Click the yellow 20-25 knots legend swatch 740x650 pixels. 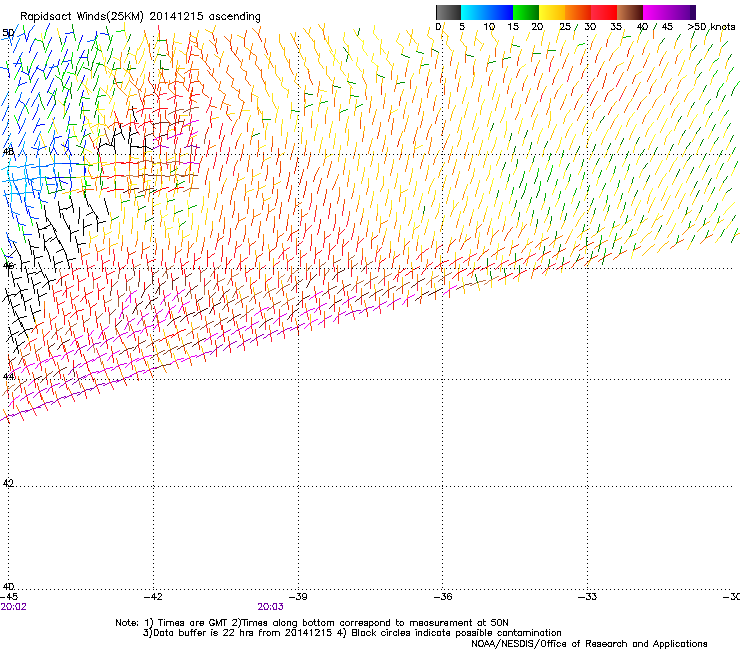(552, 12)
